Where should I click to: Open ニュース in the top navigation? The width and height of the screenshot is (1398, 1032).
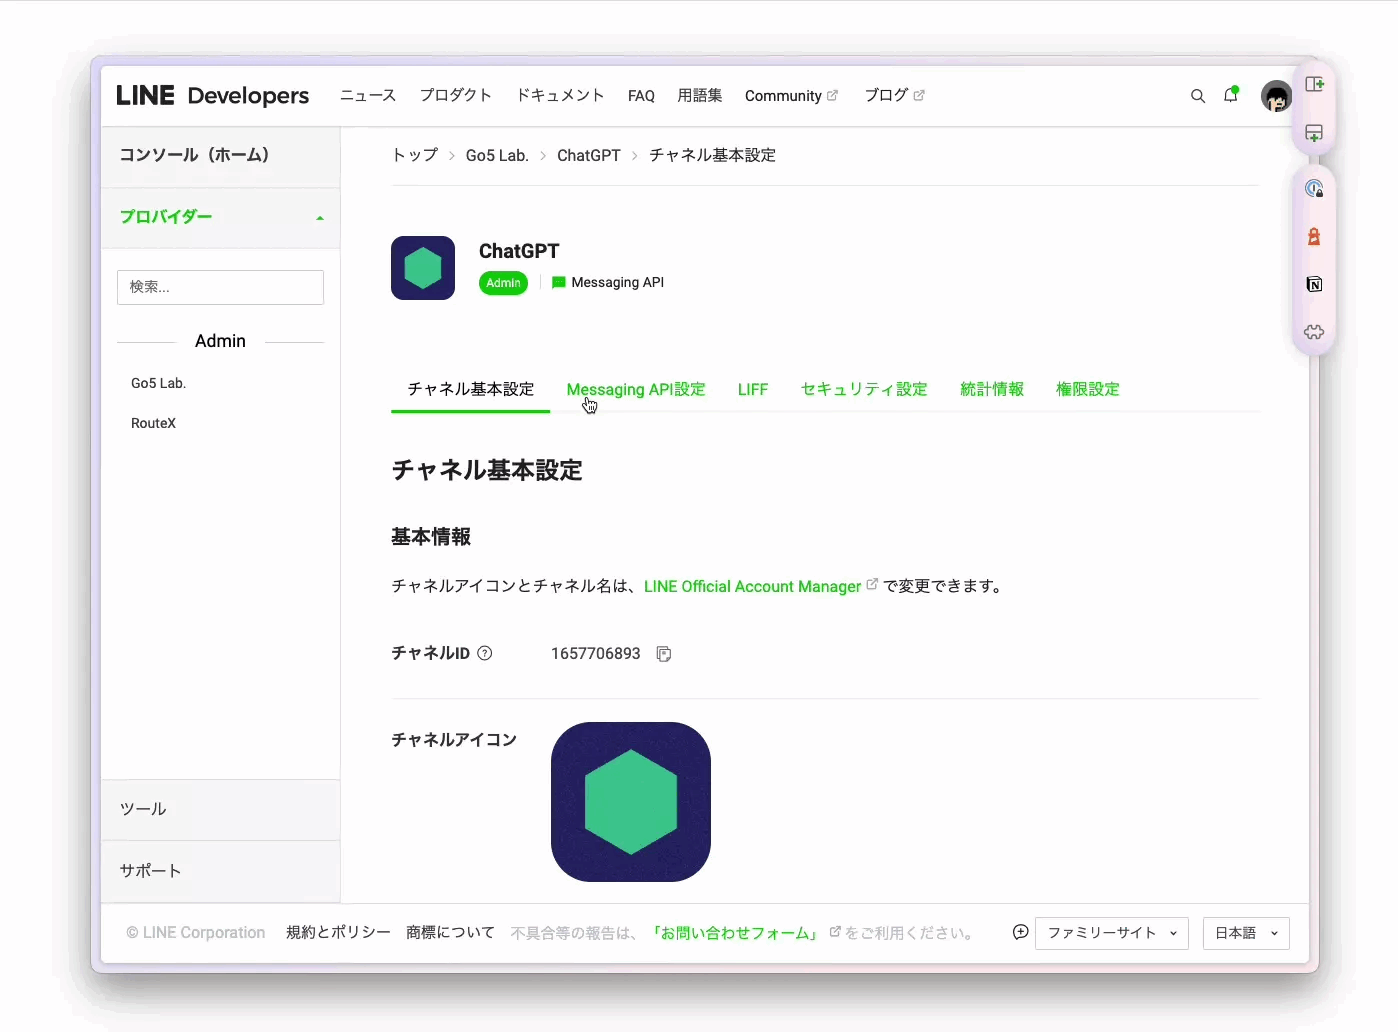(368, 95)
